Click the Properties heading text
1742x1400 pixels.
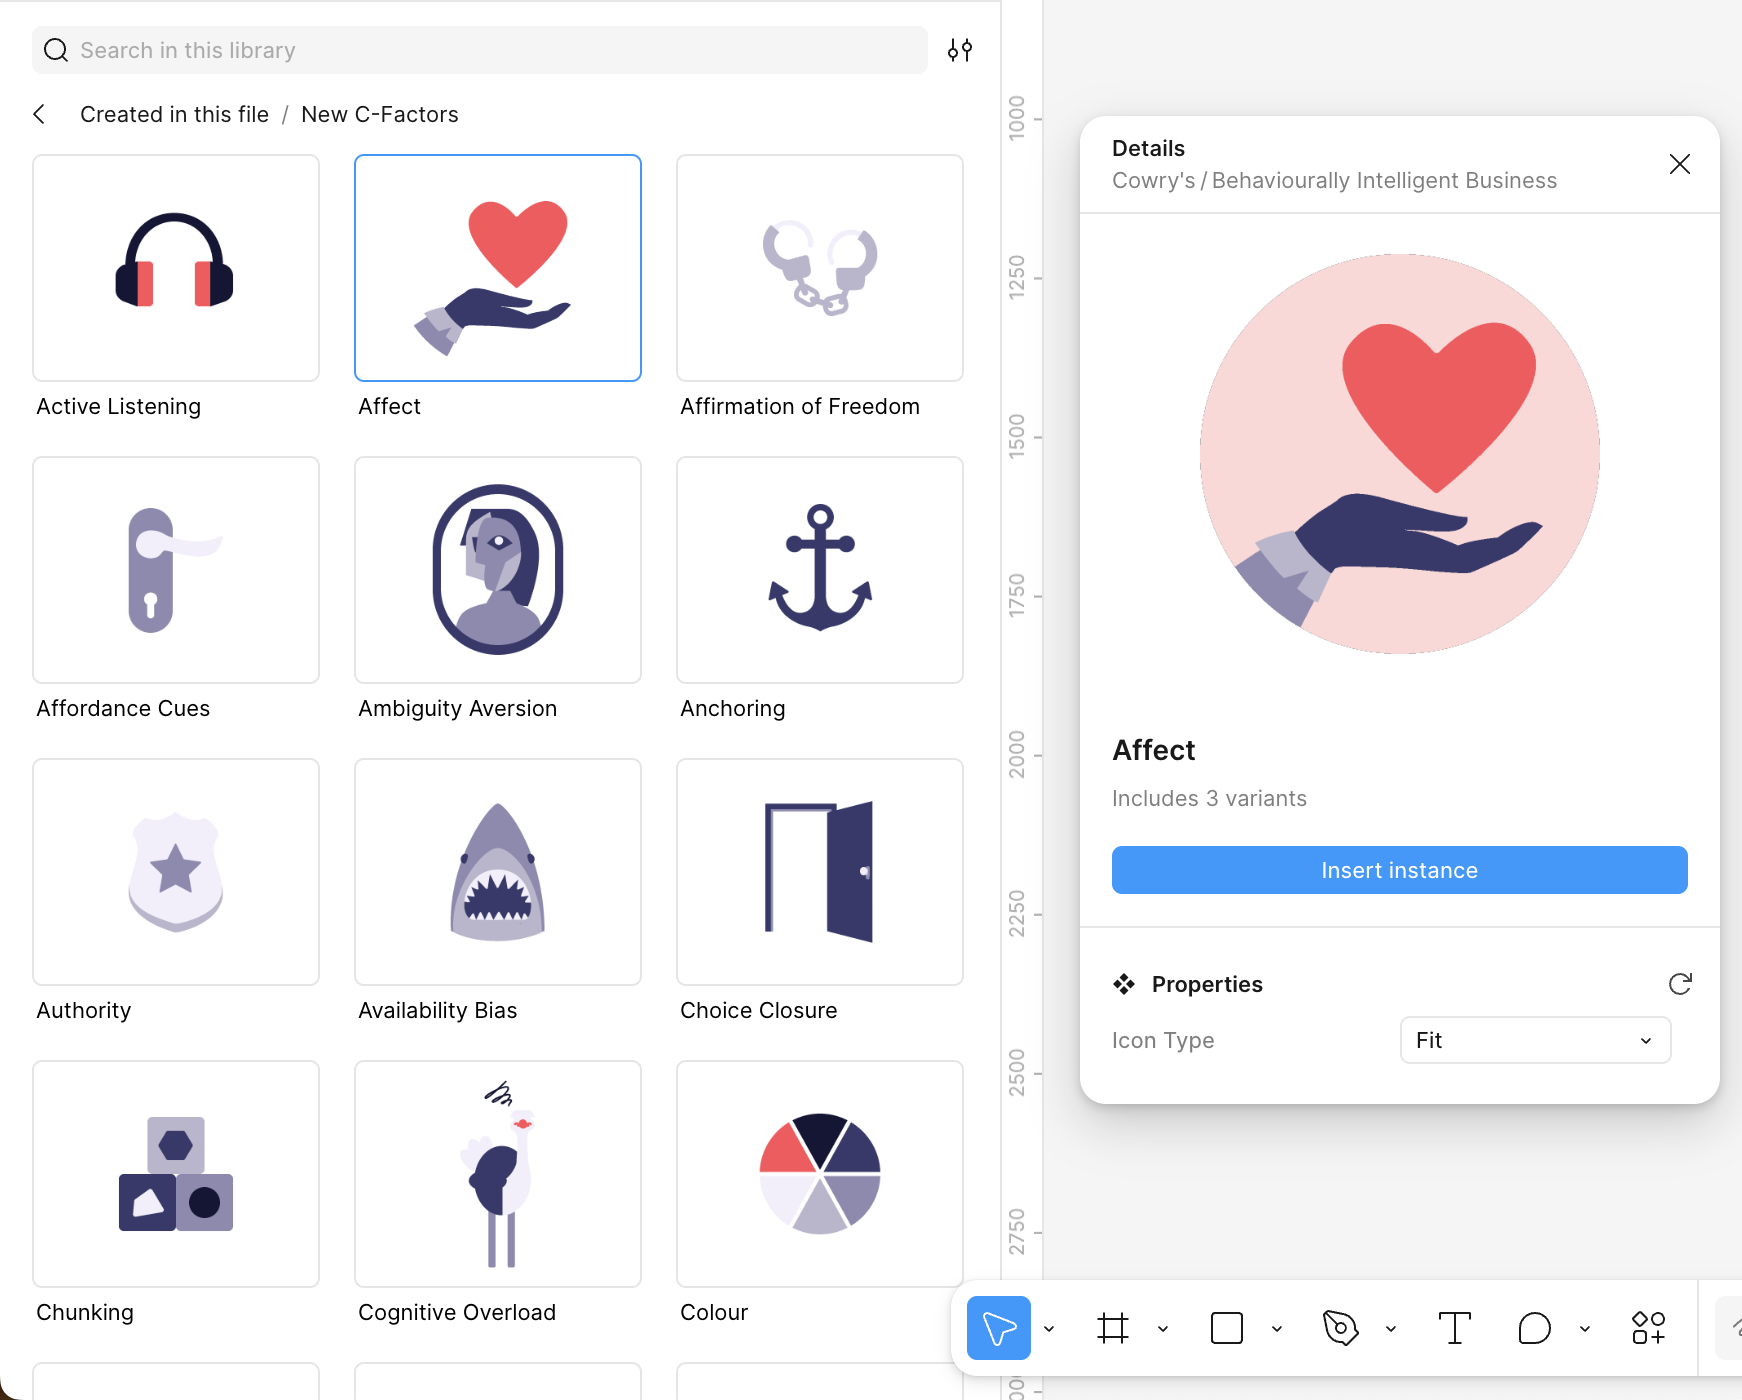[1207, 984]
